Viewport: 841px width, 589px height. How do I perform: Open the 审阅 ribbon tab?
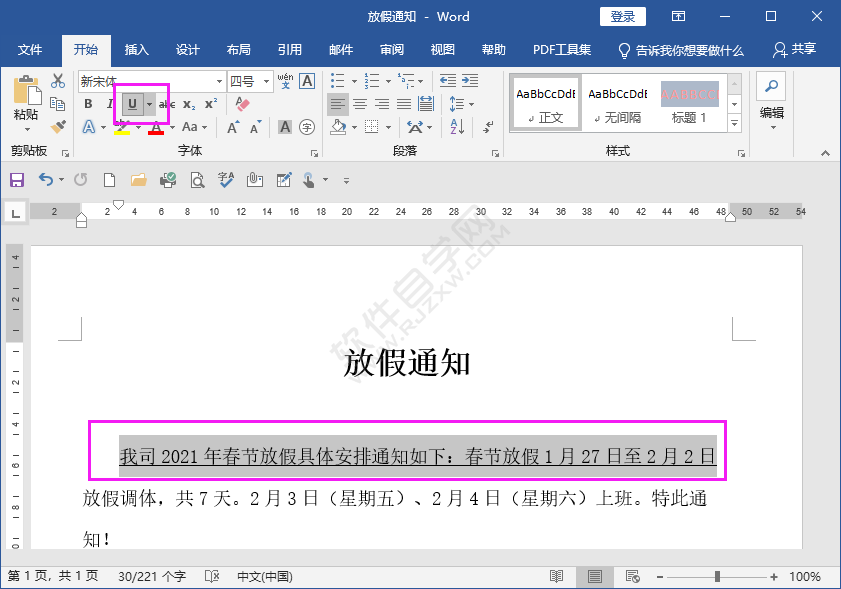pos(391,49)
